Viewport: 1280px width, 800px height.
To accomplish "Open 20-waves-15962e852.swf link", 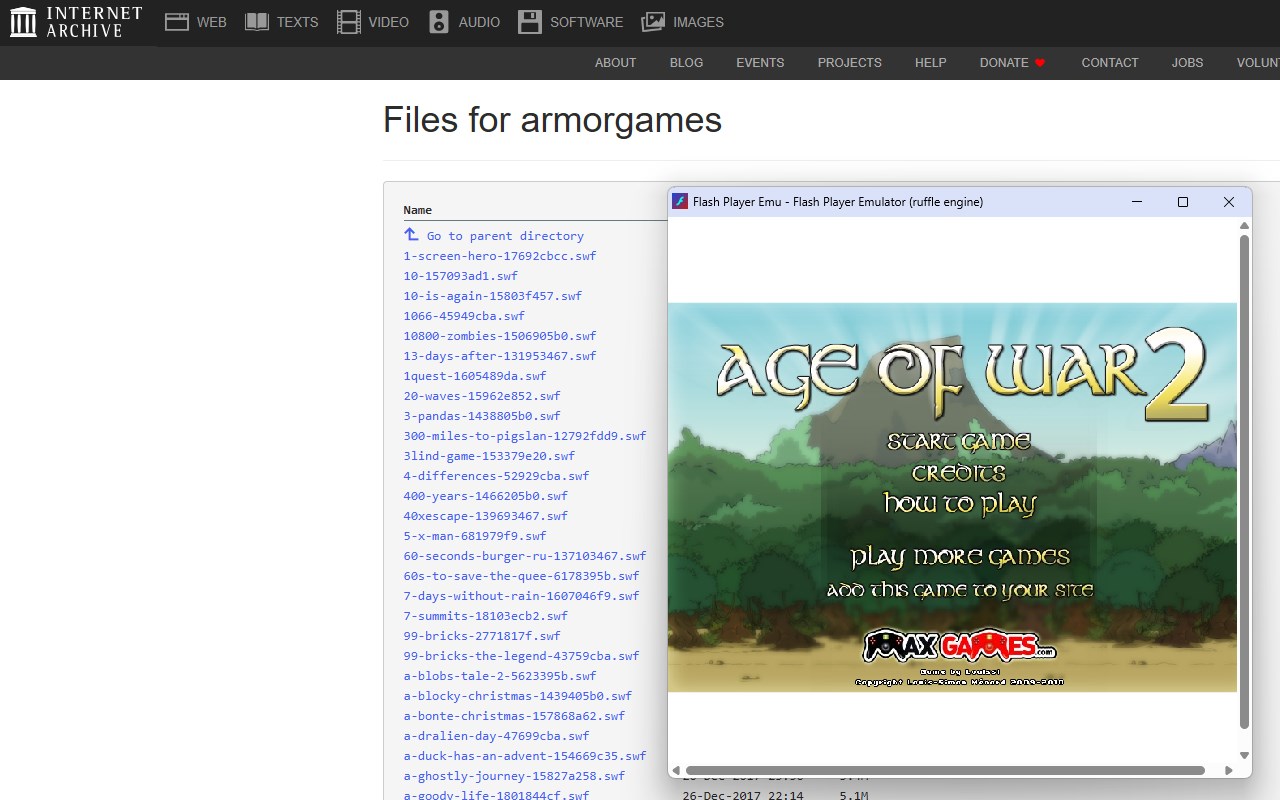I will (482, 396).
